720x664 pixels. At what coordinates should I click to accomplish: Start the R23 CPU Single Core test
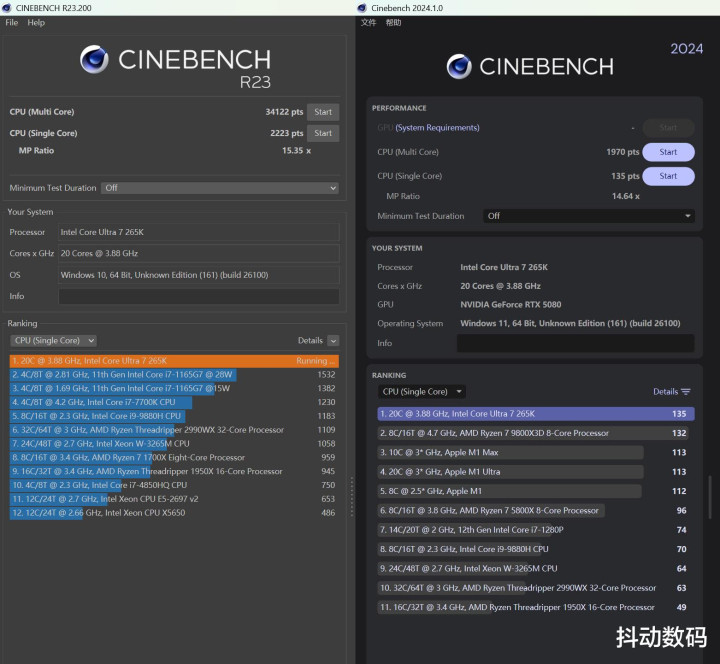tap(323, 133)
